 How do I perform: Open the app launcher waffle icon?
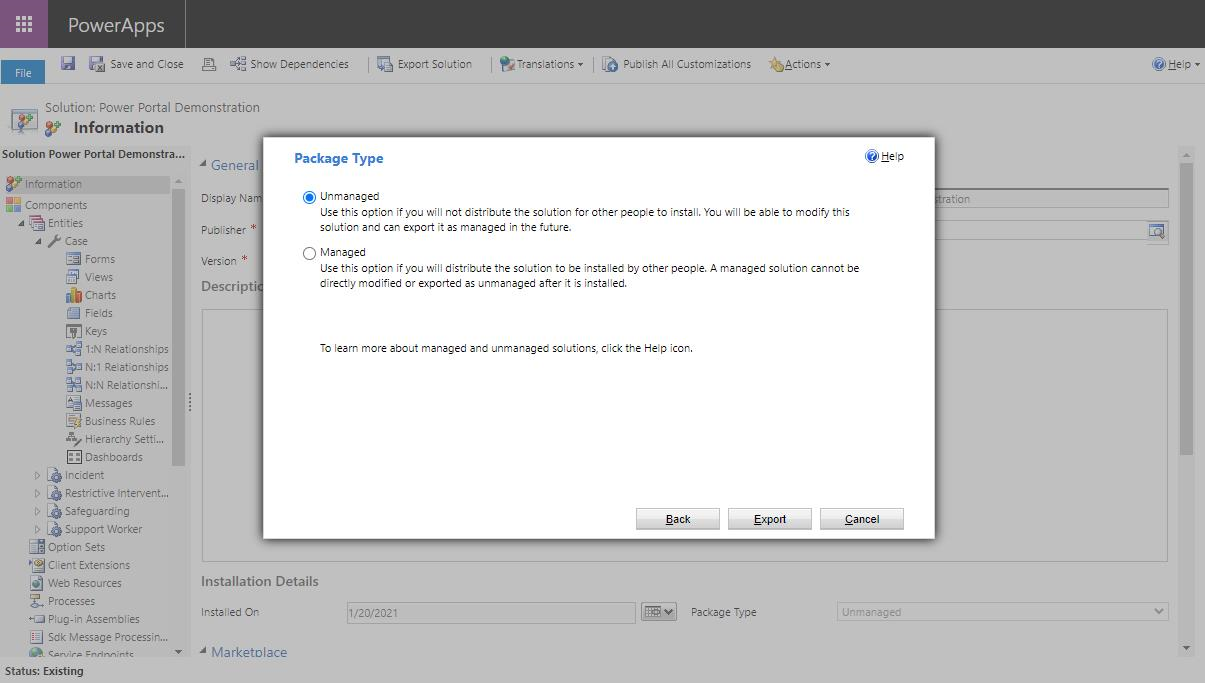24,24
